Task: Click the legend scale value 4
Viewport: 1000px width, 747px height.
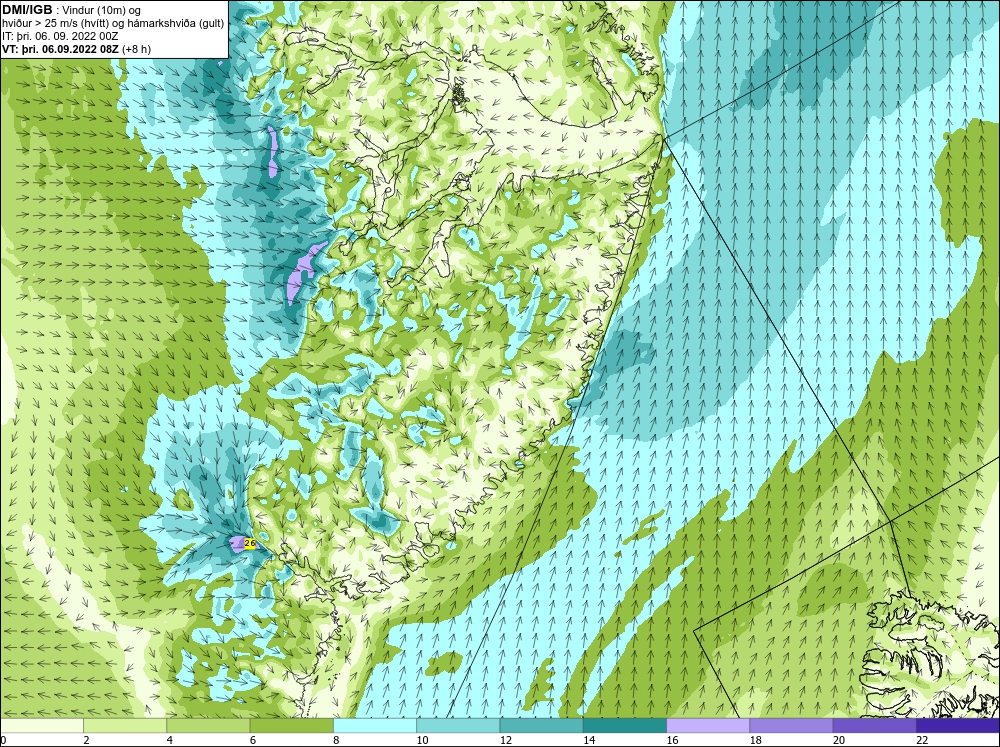Action: pos(170,740)
